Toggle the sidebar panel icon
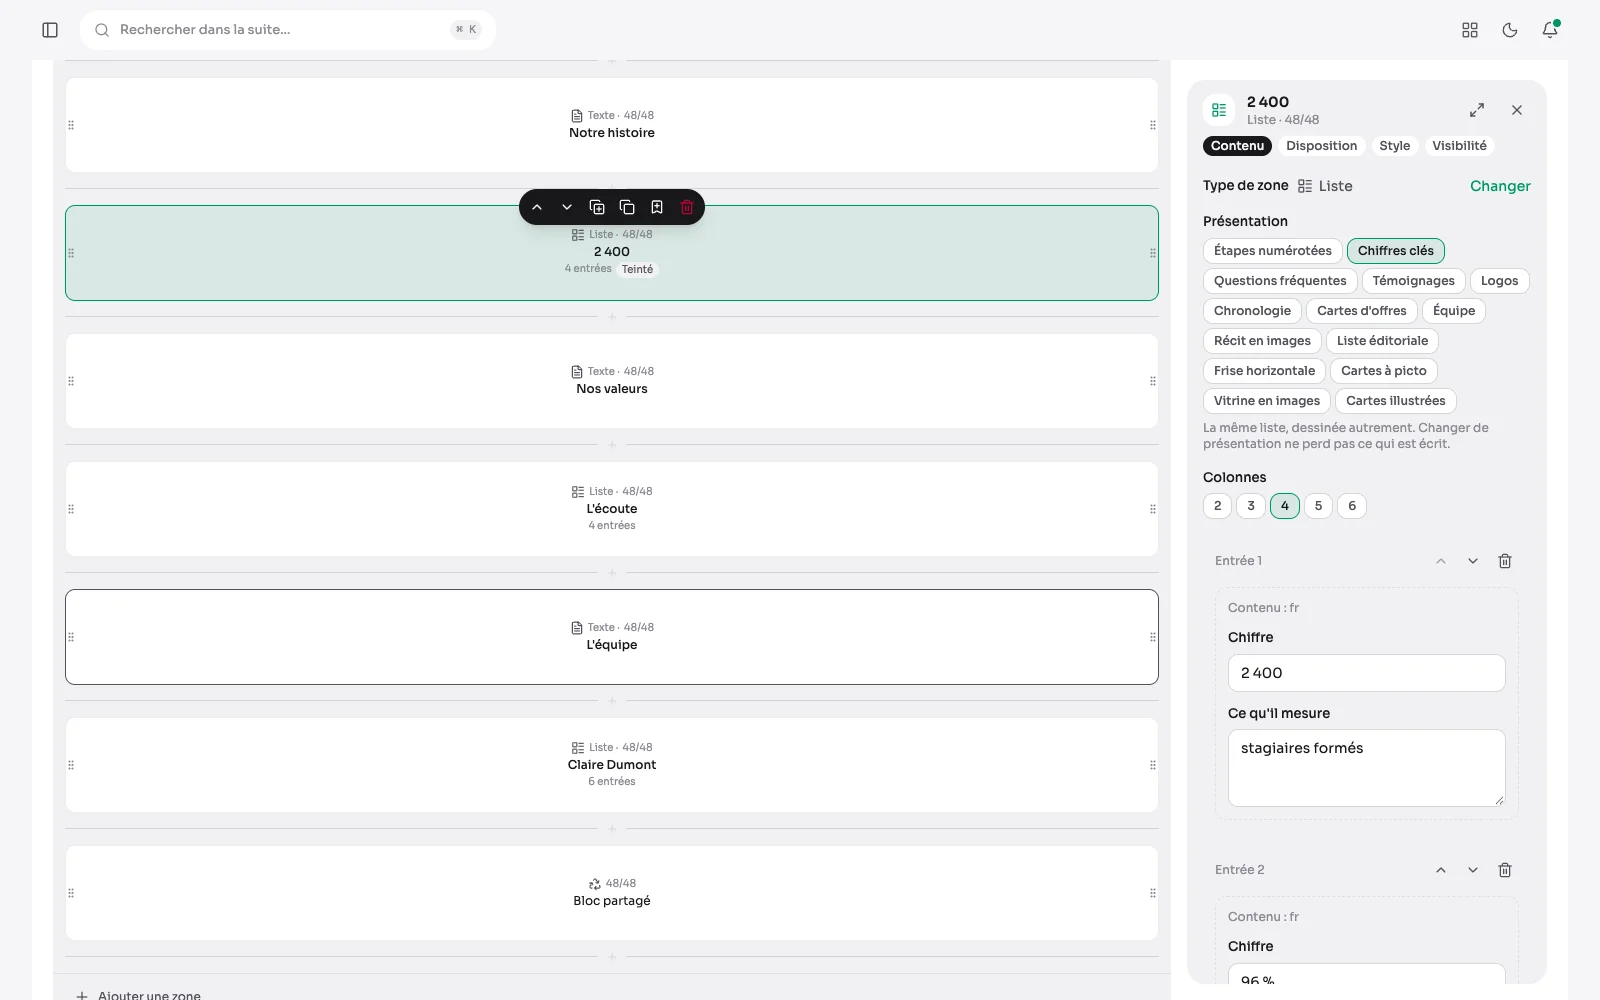This screenshot has height=1000, width=1600. (50, 30)
